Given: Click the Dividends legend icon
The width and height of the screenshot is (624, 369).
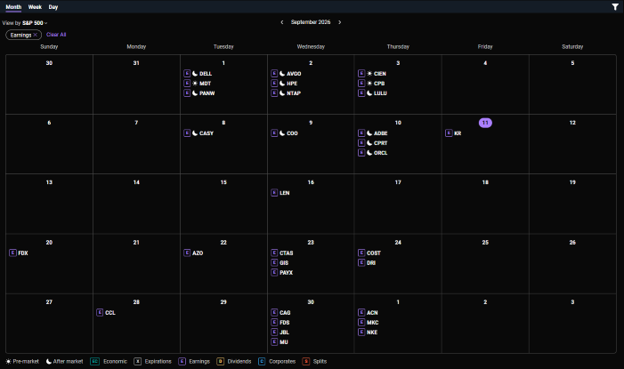Looking at the screenshot, I should pyautogui.click(x=220, y=361).
